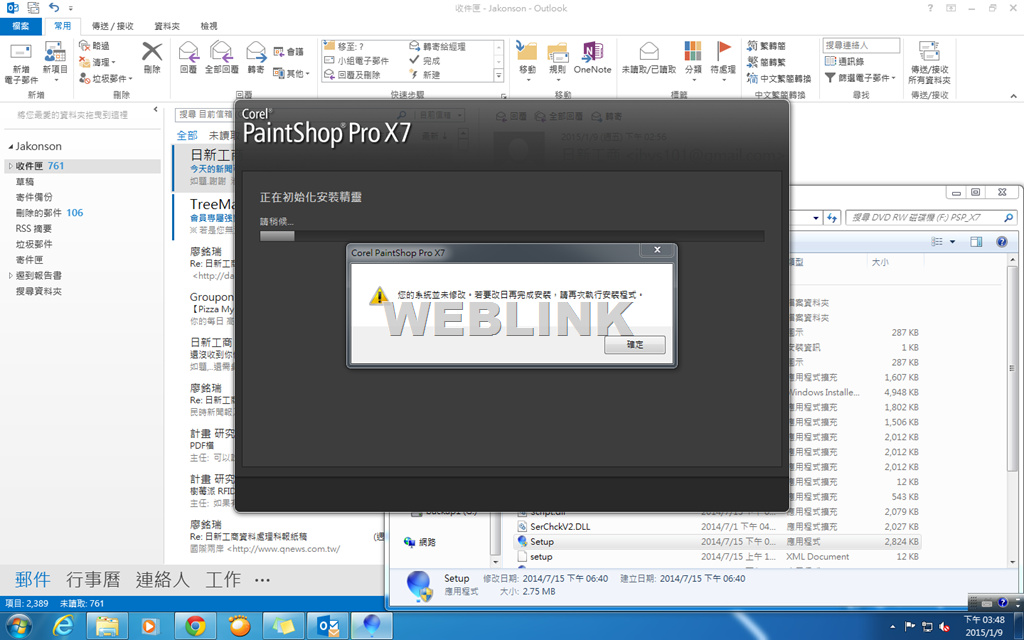Switch to the 常用 home tab

pyautogui.click(x=63, y=26)
